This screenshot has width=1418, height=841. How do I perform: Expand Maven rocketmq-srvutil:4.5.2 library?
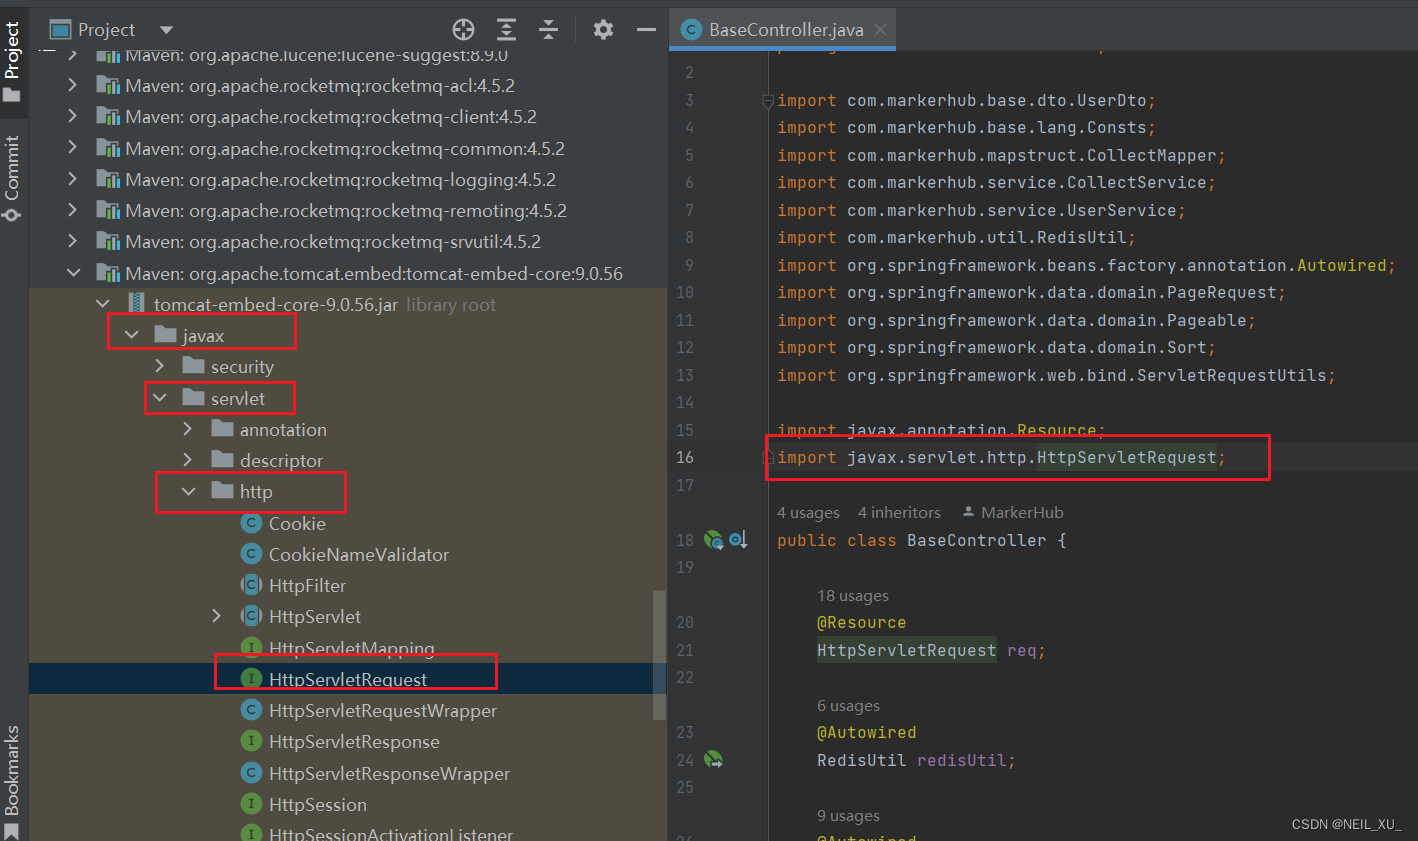pyautogui.click(x=72, y=241)
